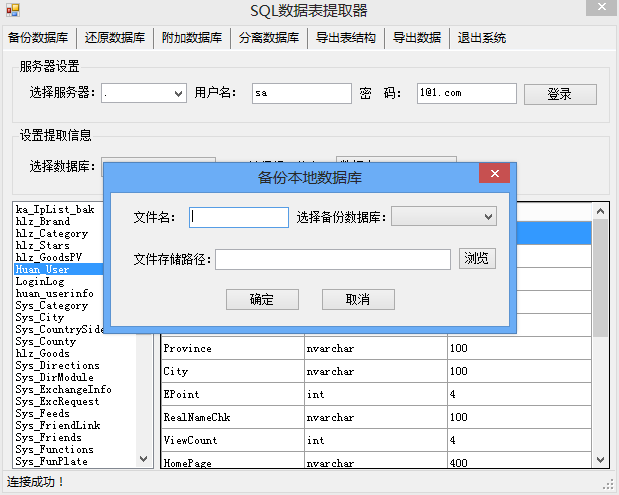Select Sys_City table
The height and width of the screenshot is (495, 619).
40,317
